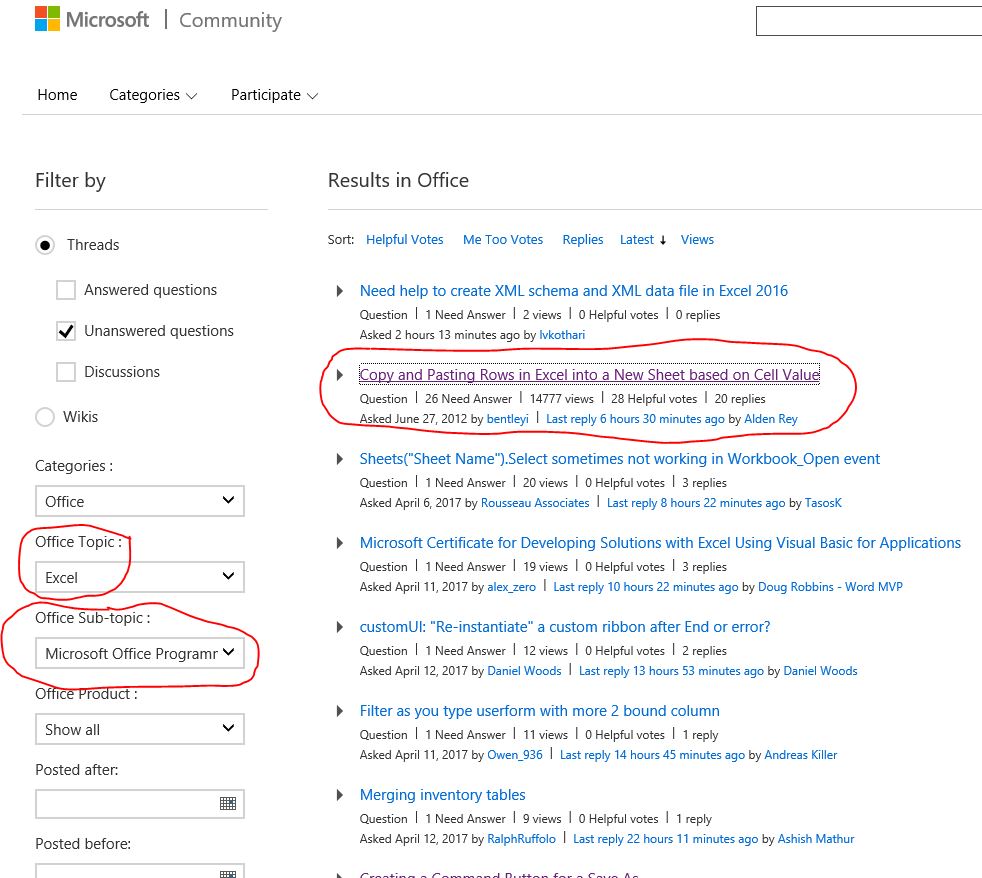
Task: Click the search box at top
Action: point(868,21)
